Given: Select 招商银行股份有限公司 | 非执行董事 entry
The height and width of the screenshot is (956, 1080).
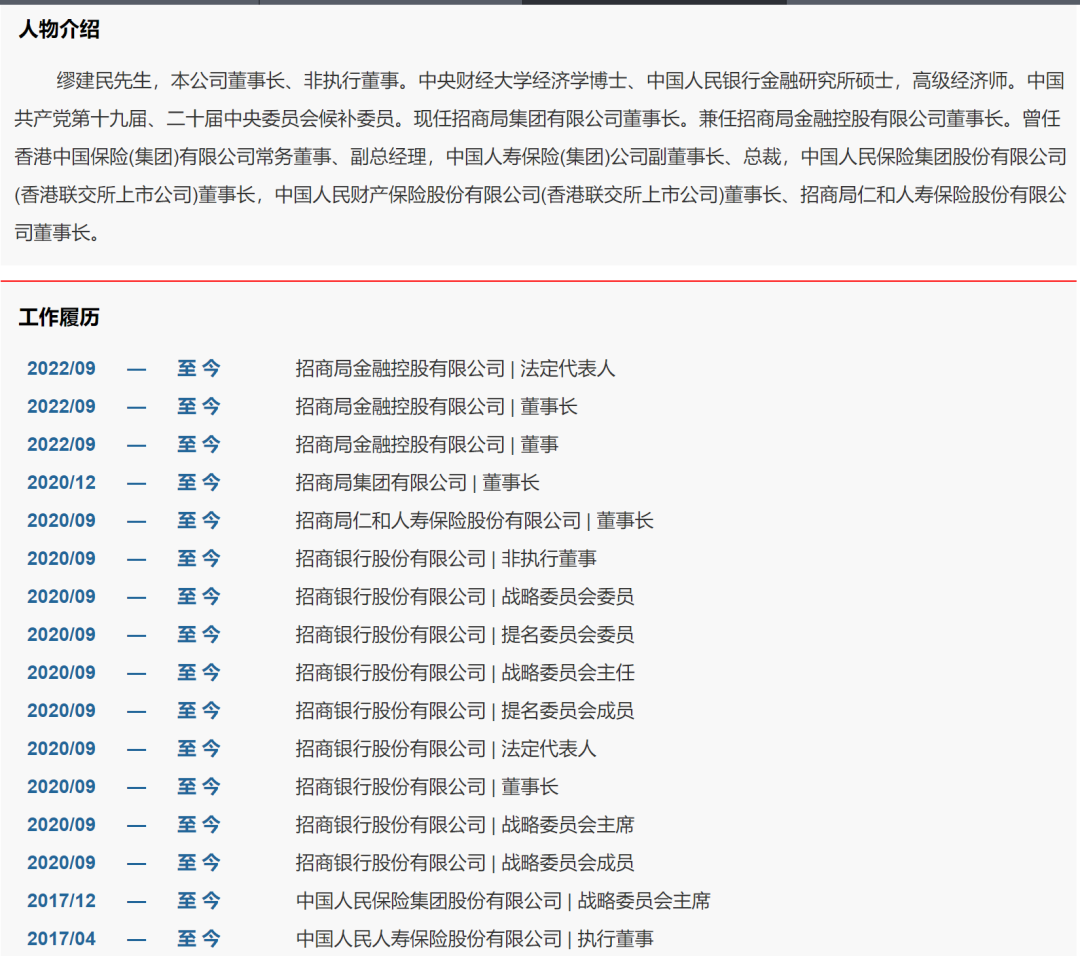Looking at the screenshot, I should pos(446,559).
